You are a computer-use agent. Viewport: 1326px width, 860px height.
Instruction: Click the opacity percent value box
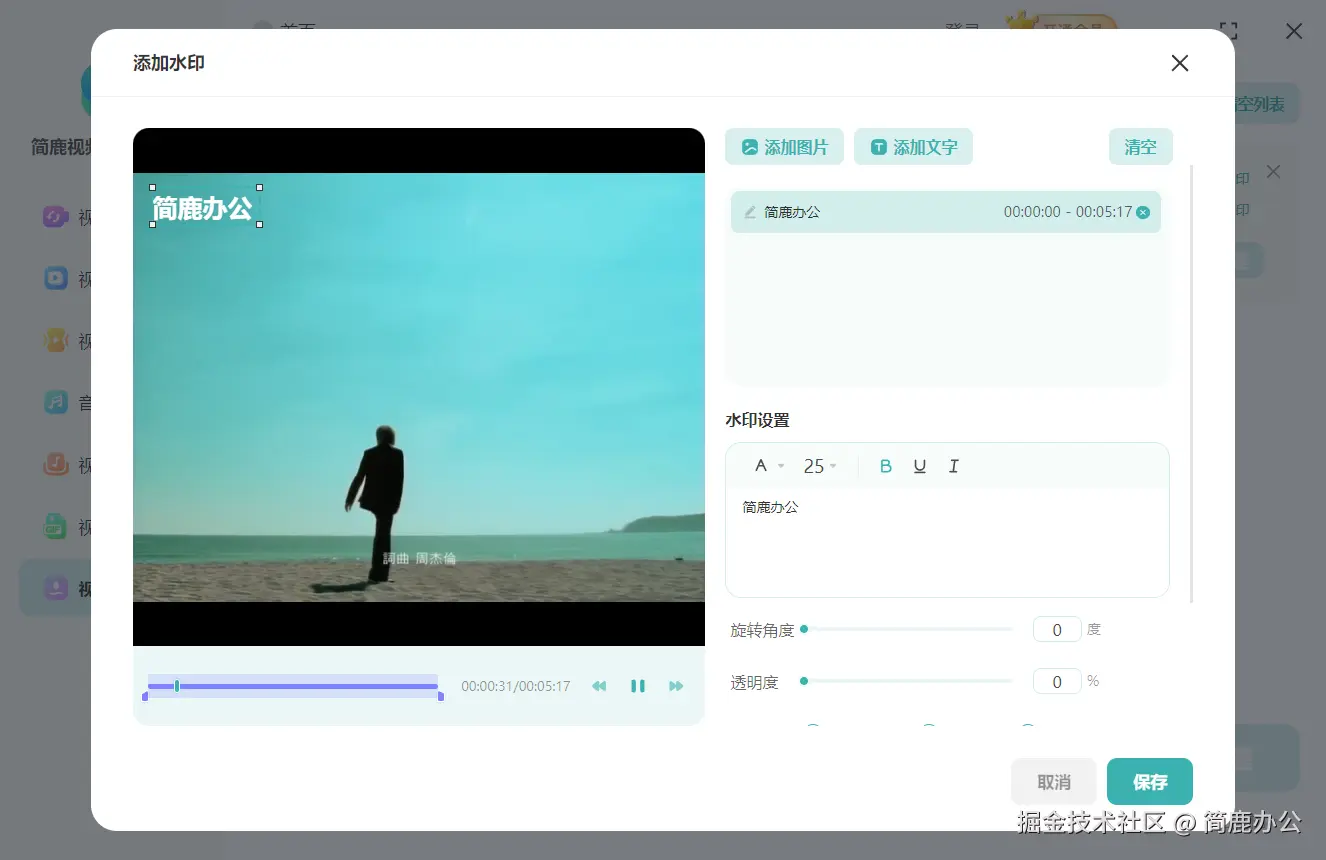(x=1057, y=682)
